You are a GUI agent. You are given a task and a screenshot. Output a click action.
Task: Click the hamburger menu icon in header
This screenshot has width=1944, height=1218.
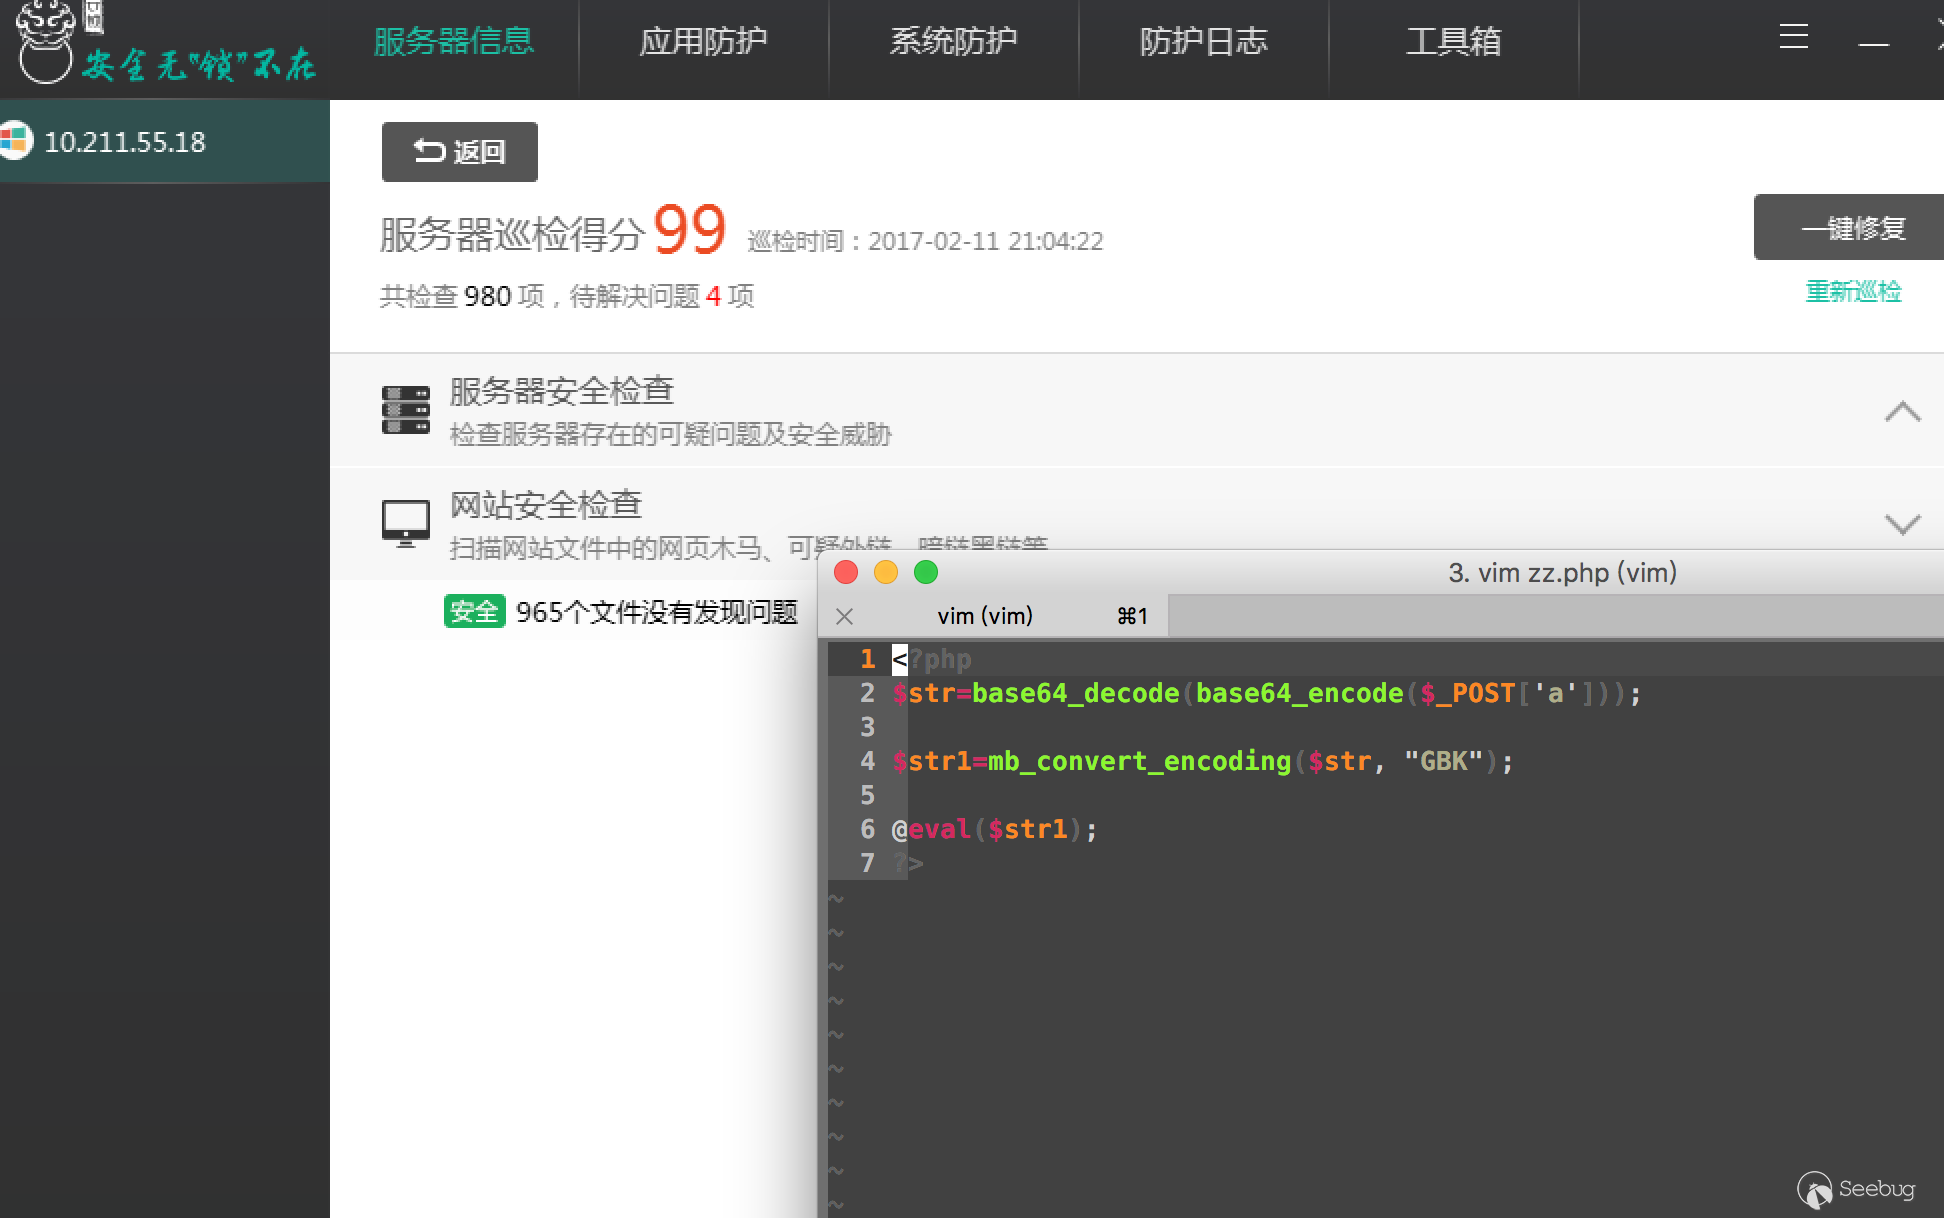pos(1793,37)
